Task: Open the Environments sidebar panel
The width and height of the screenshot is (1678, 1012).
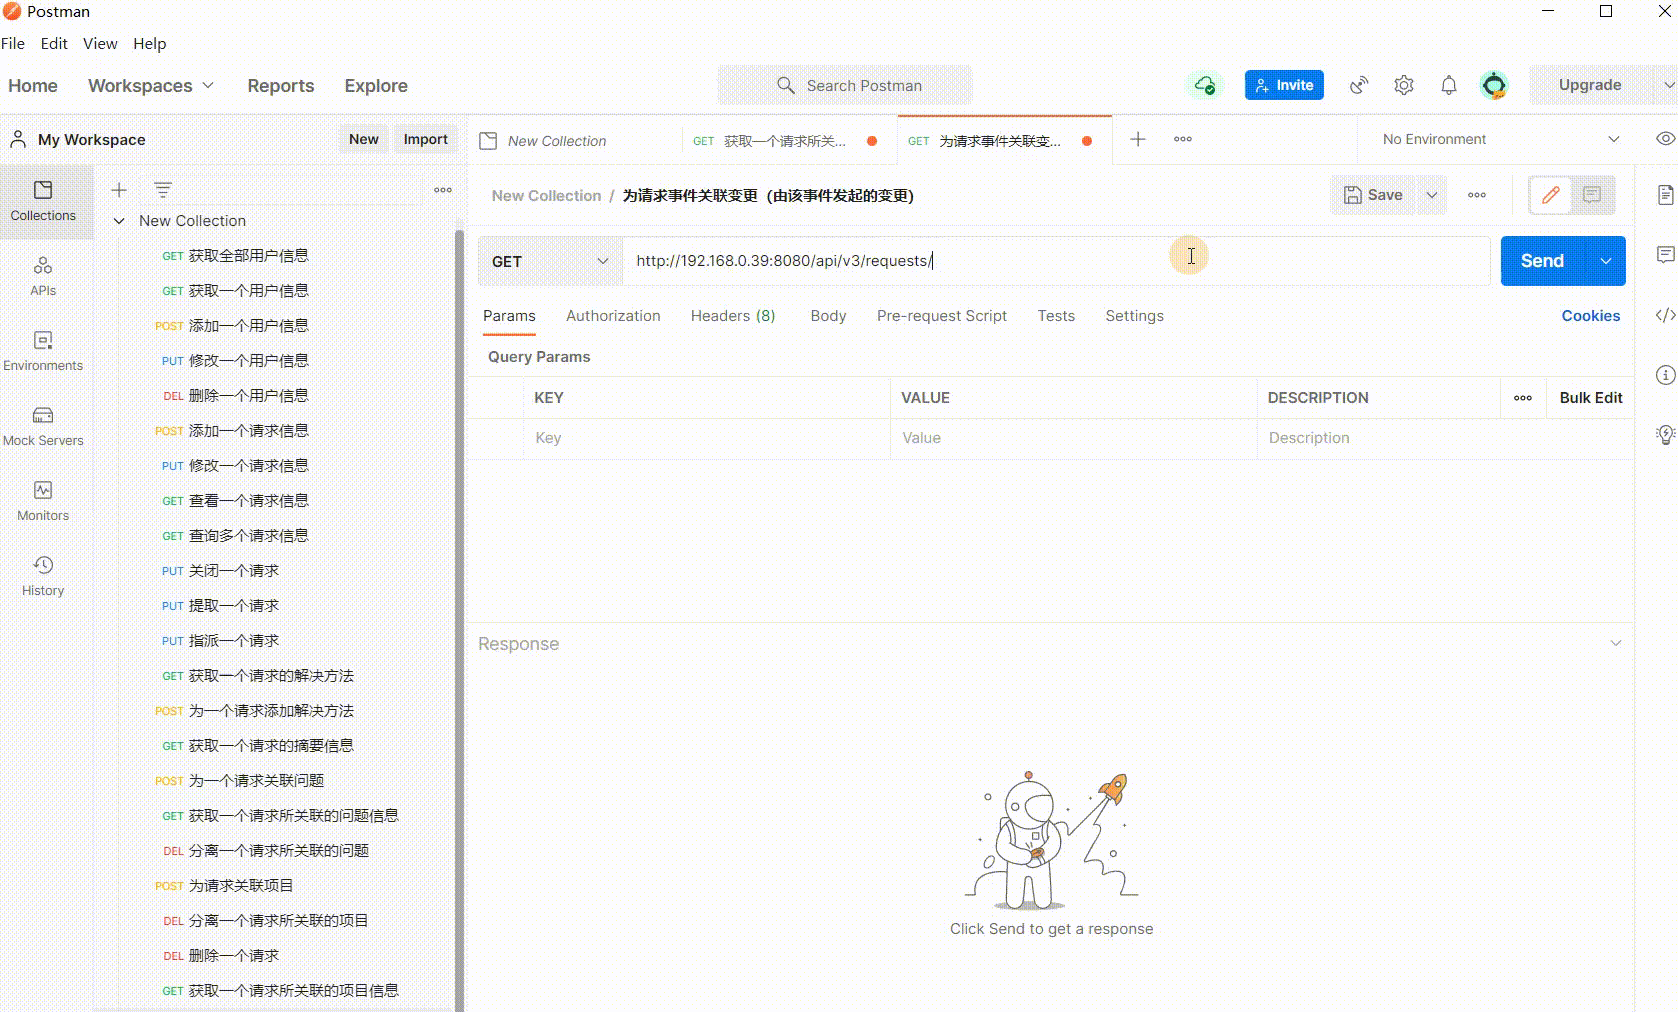Action: tap(43, 351)
